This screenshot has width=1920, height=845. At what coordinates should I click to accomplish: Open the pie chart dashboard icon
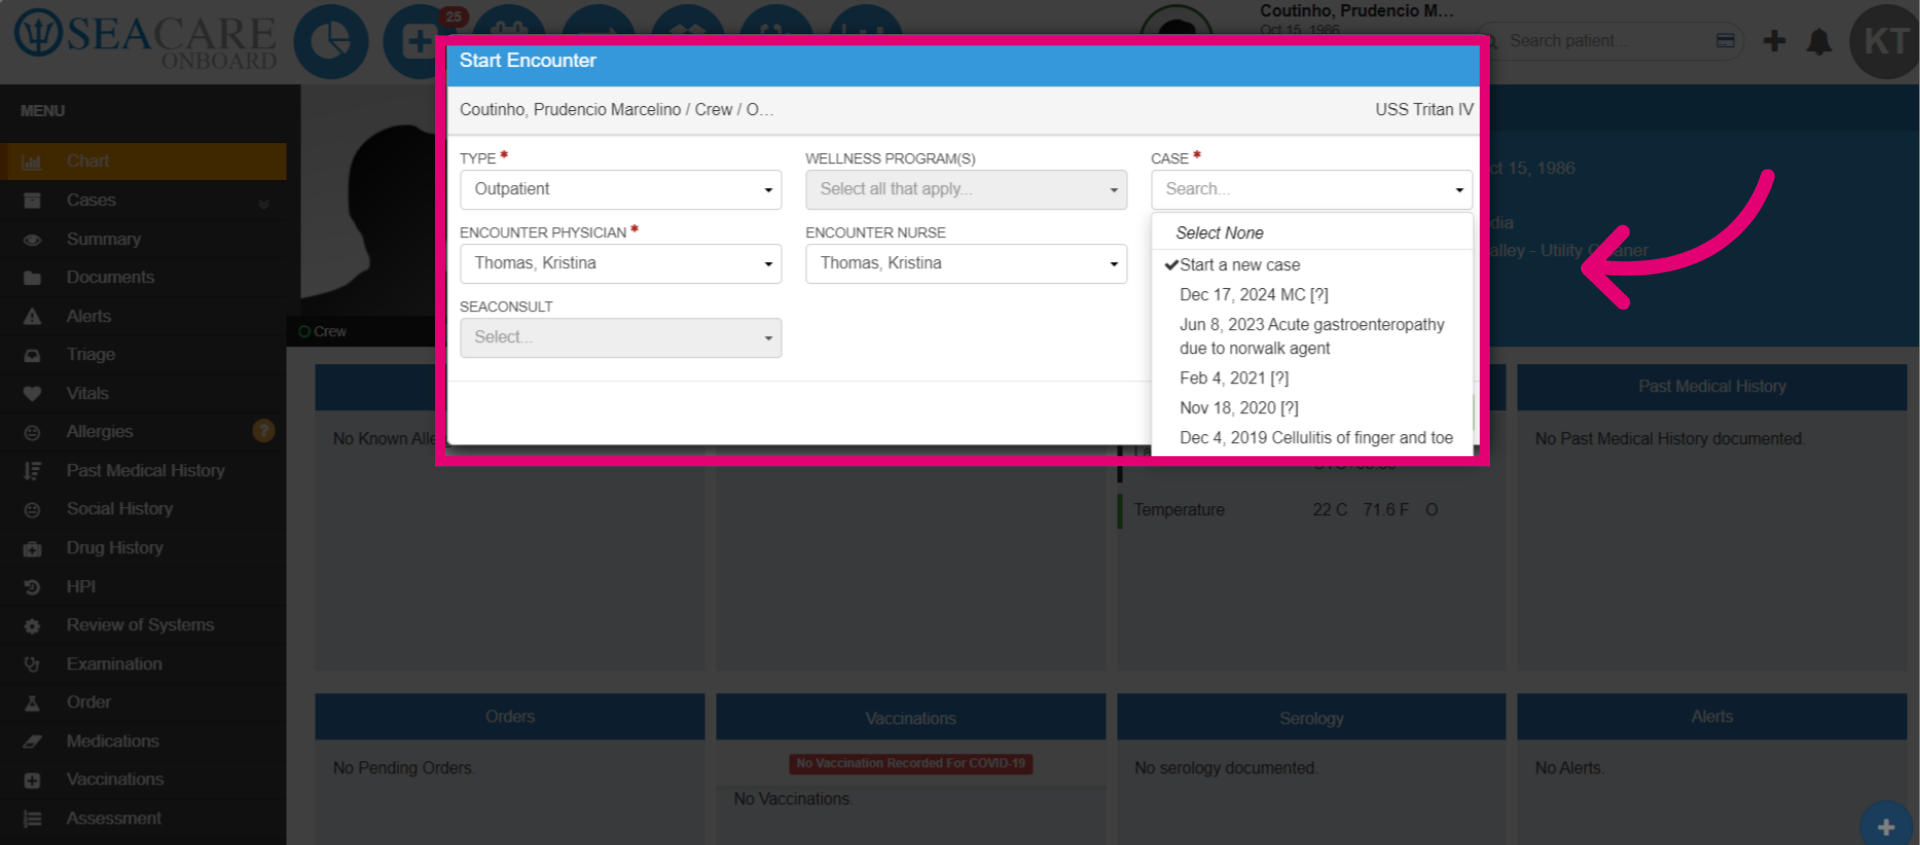pyautogui.click(x=330, y=42)
